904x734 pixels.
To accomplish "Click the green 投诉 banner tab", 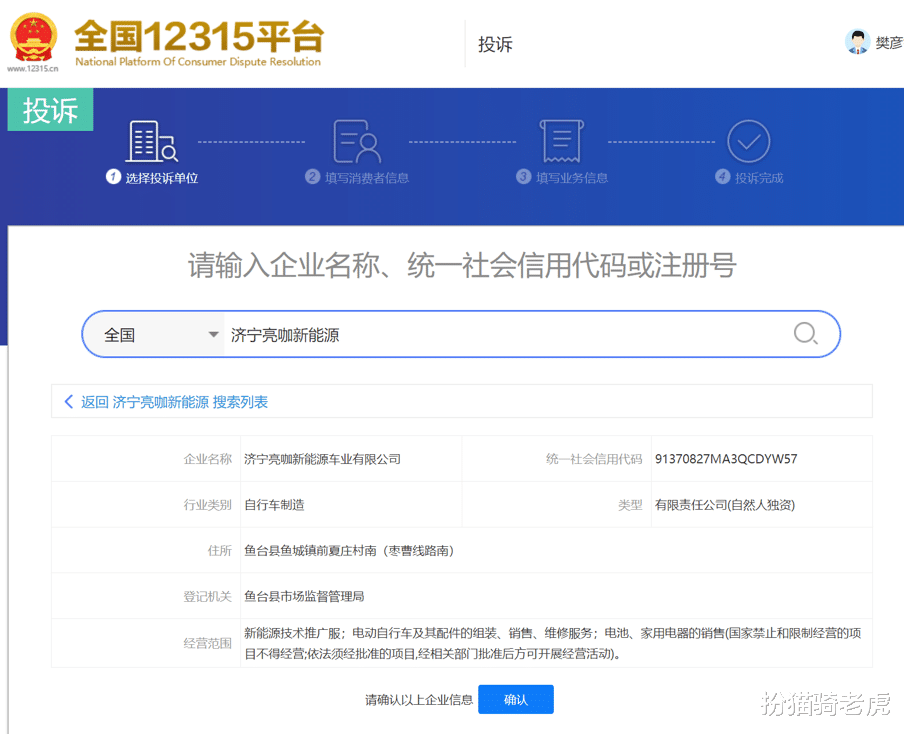I will [49, 110].
